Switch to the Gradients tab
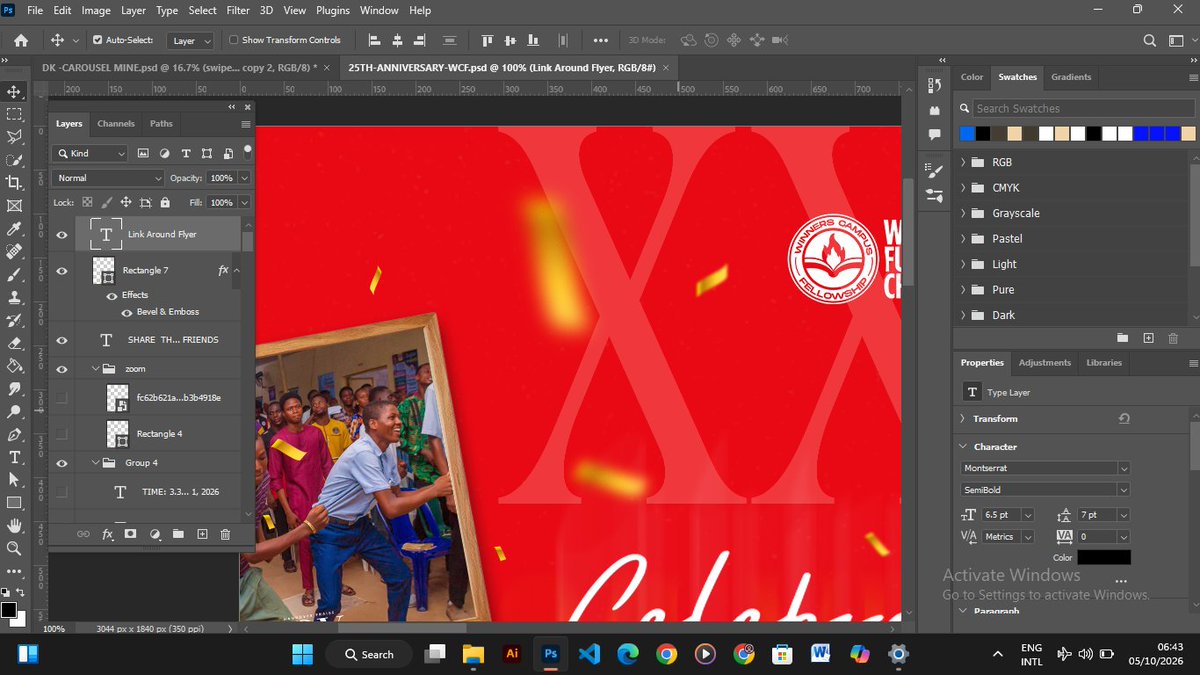 1071,77
